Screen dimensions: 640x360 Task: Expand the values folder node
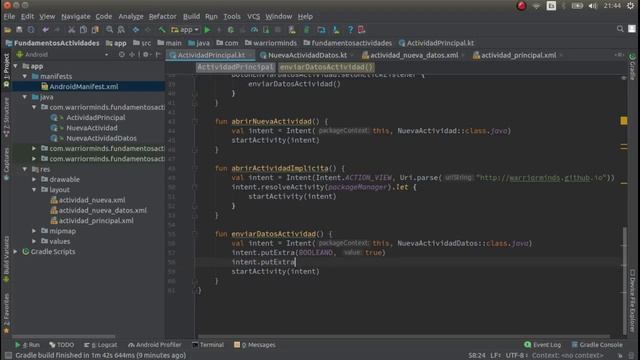(34, 241)
